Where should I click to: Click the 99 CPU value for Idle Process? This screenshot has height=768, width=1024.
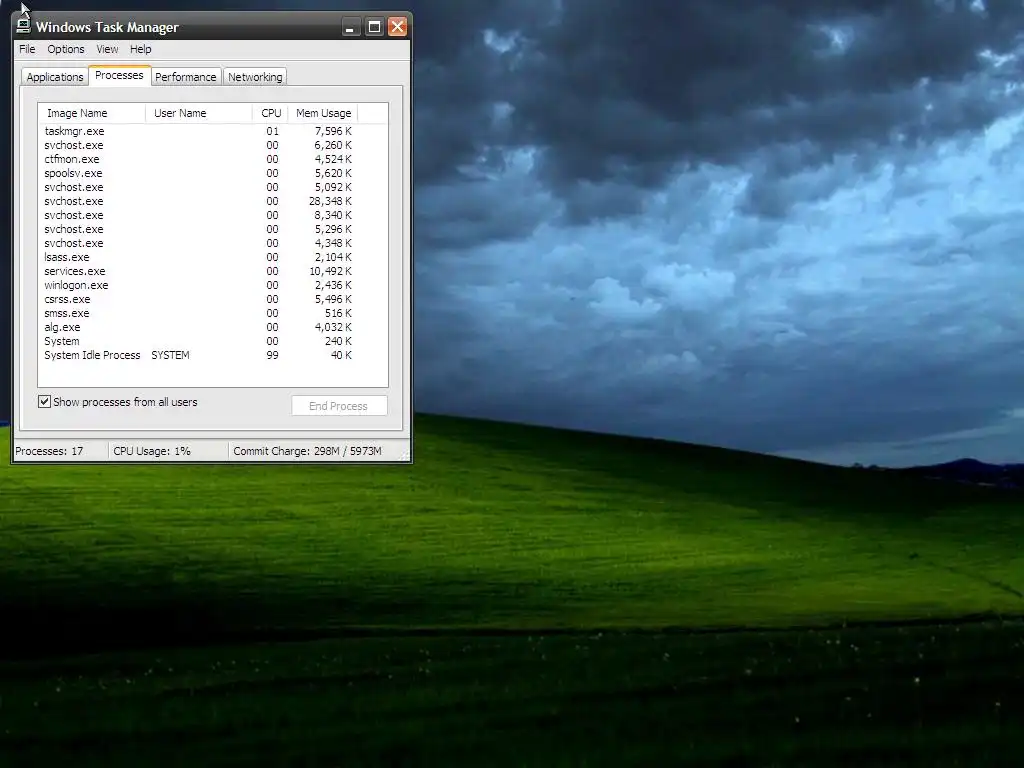pyautogui.click(x=272, y=355)
